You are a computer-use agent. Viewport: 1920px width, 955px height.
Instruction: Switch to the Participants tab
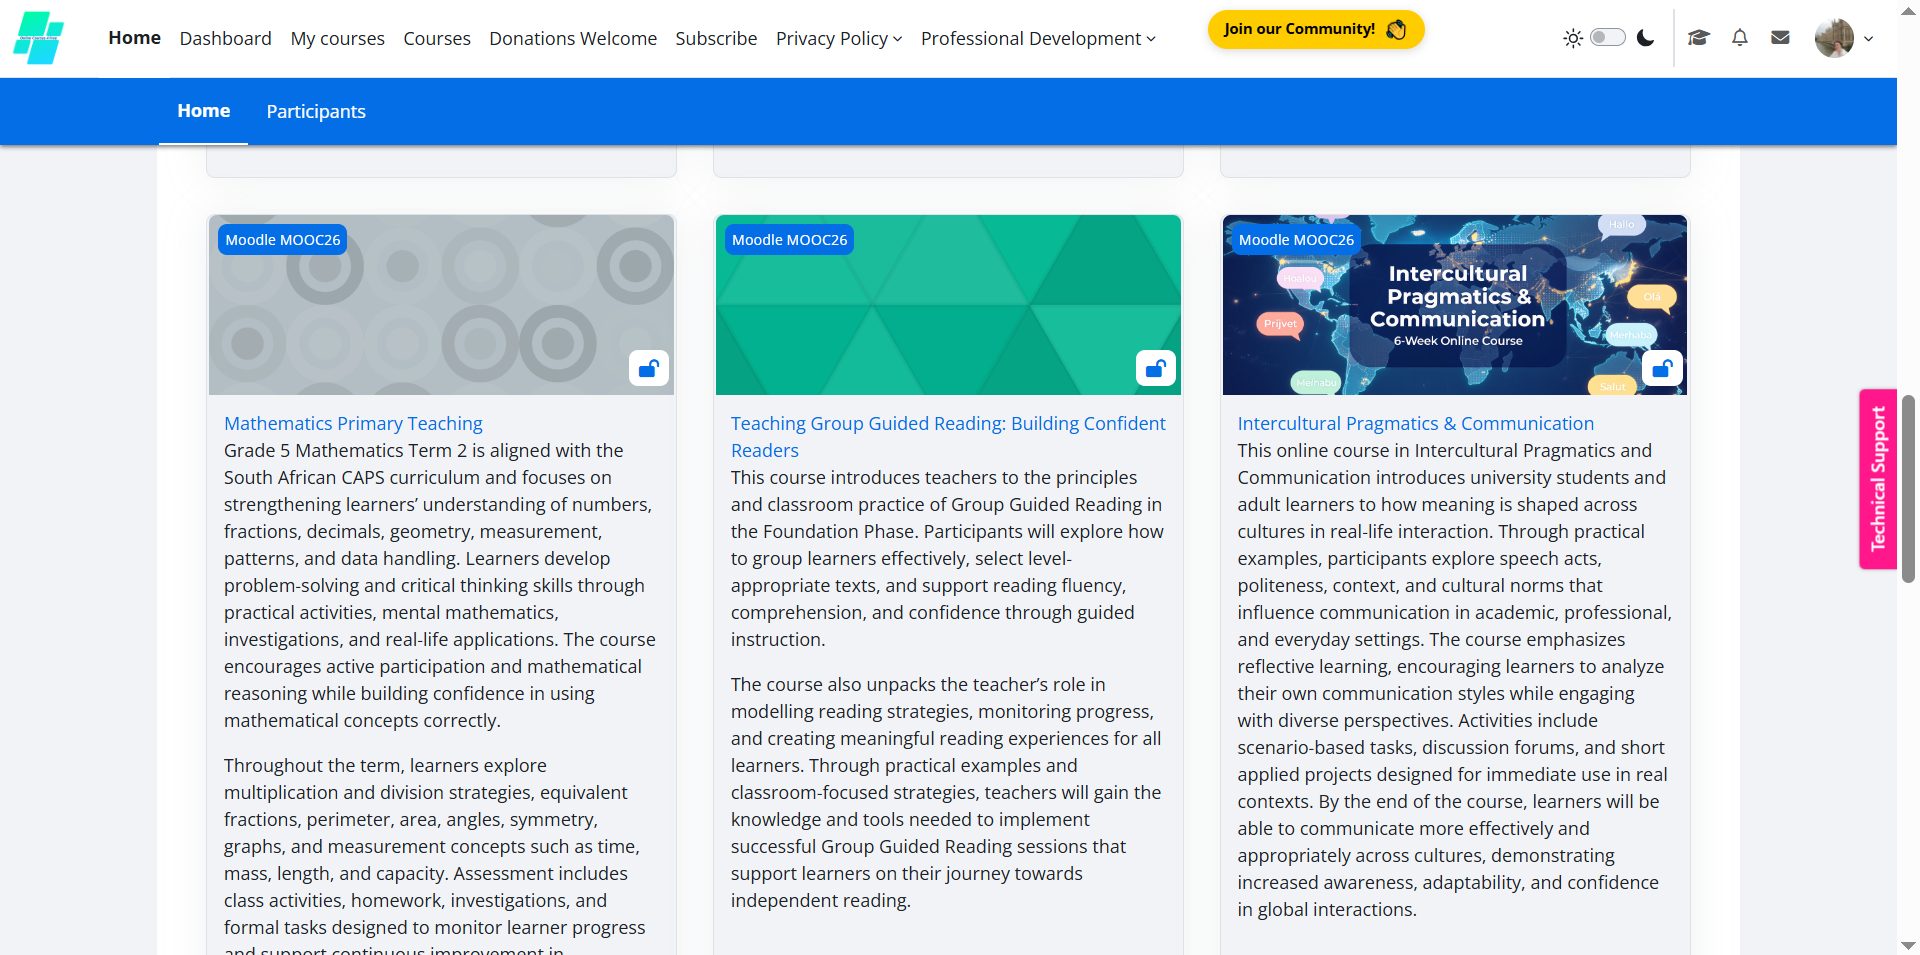[316, 111]
